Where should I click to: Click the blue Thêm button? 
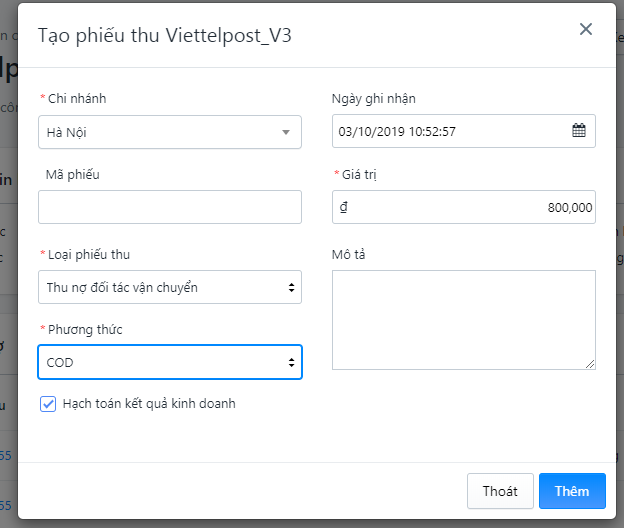pyautogui.click(x=572, y=491)
